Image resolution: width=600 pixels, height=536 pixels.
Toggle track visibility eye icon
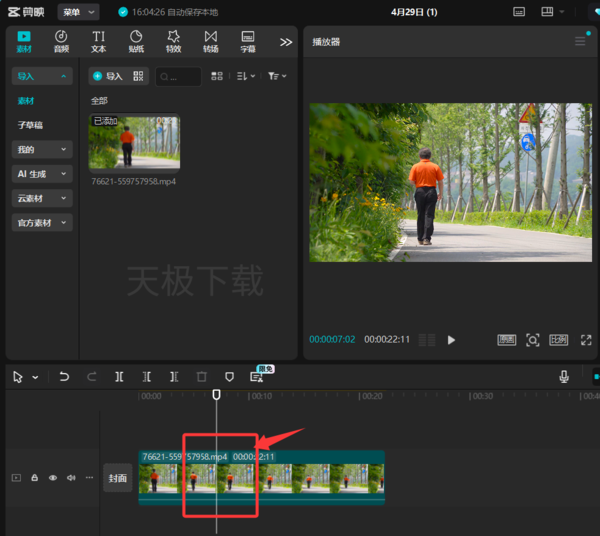[x=53, y=477]
